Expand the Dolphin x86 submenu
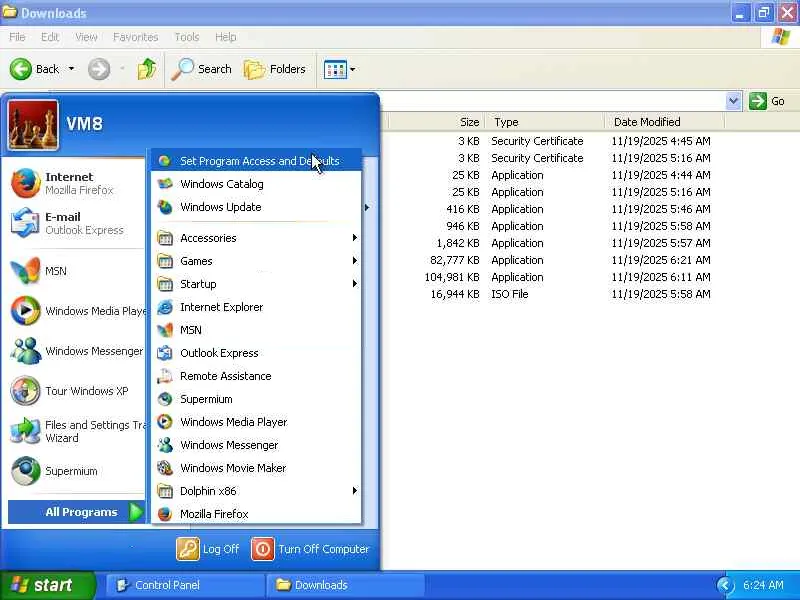The width and height of the screenshot is (800, 600). 256,491
